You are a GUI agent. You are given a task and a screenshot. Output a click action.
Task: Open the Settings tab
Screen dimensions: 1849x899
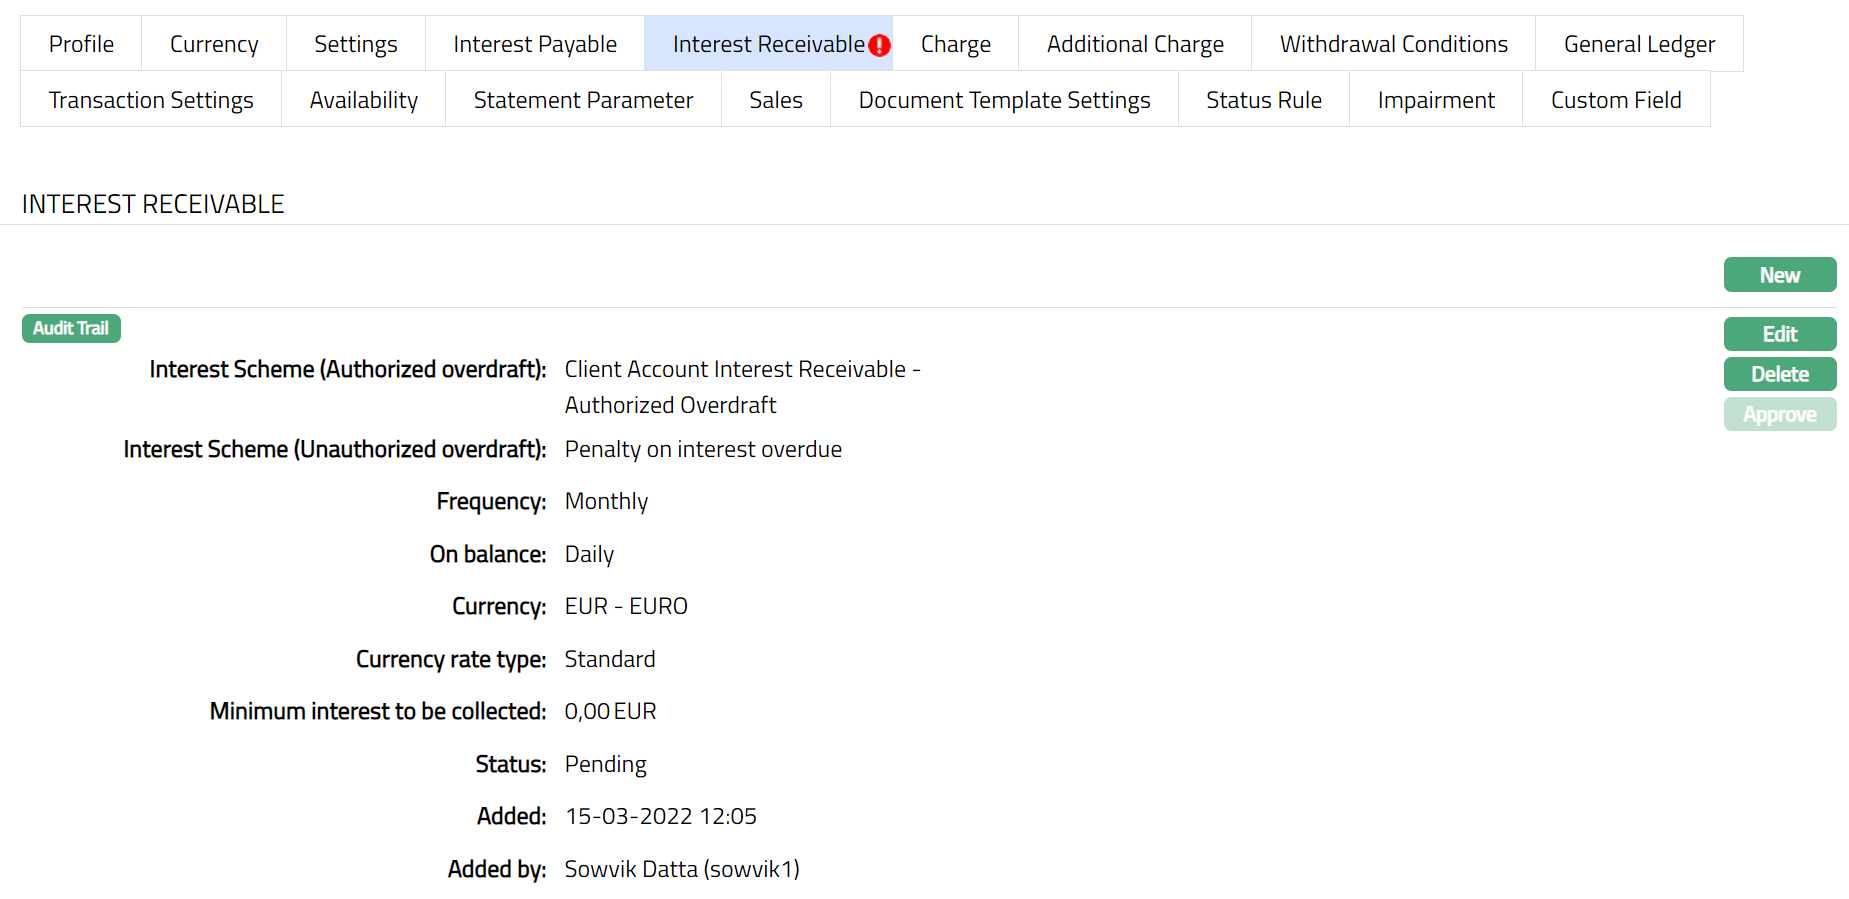[x=355, y=44]
